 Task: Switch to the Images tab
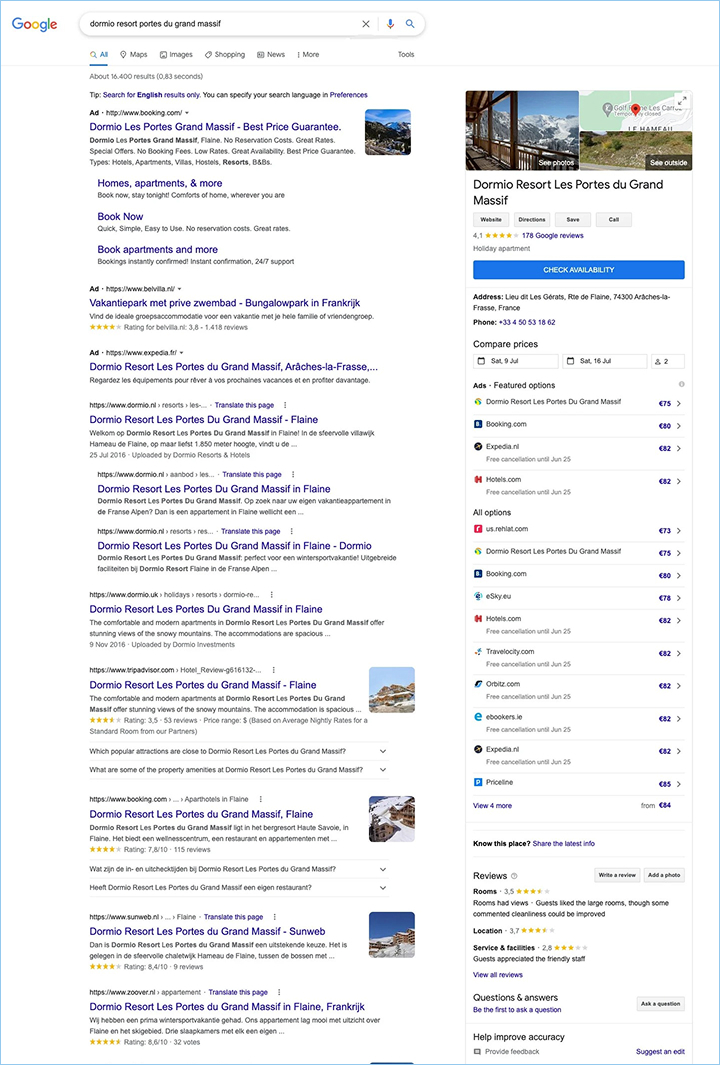coord(177,54)
